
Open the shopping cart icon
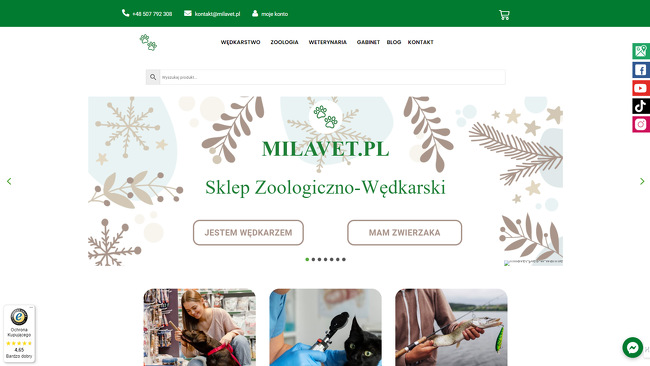pos(504,15)
